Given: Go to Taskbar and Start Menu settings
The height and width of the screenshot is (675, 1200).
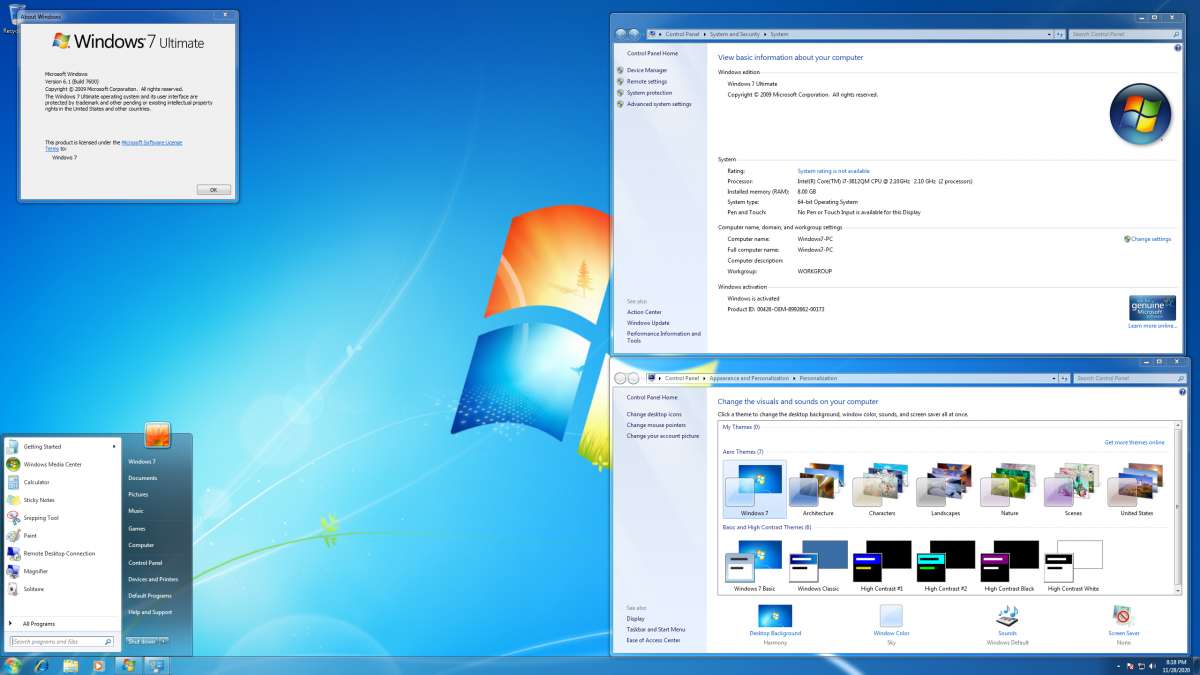Looking at the screenshot, I should [x=656, y=629].
